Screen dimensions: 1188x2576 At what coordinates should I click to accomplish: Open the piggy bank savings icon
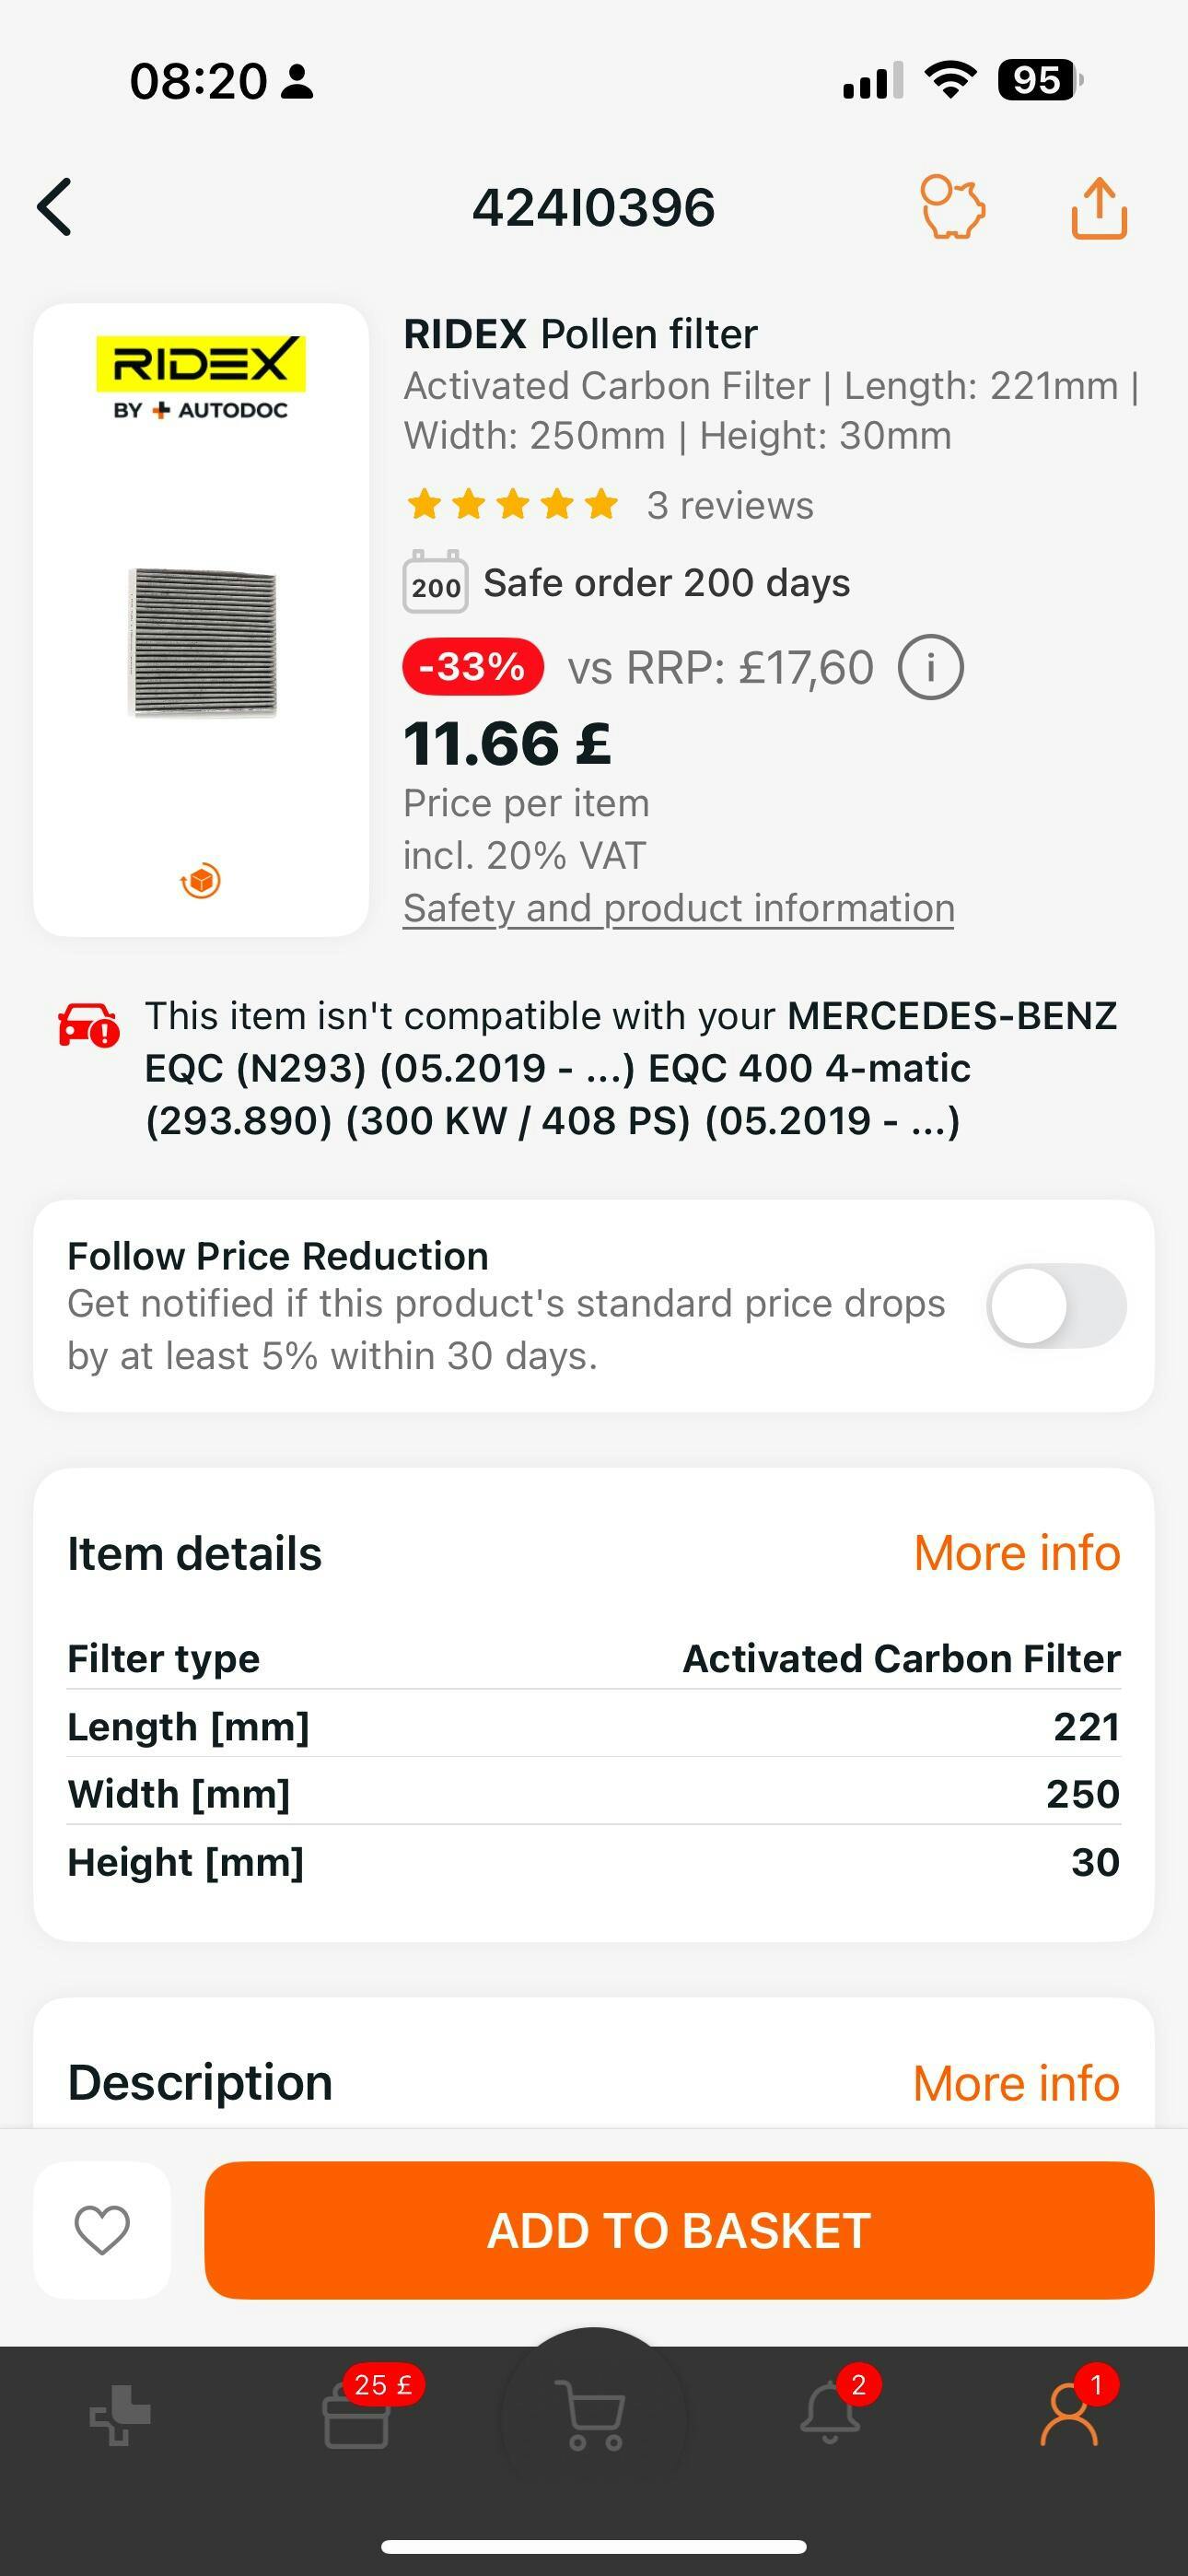point(952,207)
